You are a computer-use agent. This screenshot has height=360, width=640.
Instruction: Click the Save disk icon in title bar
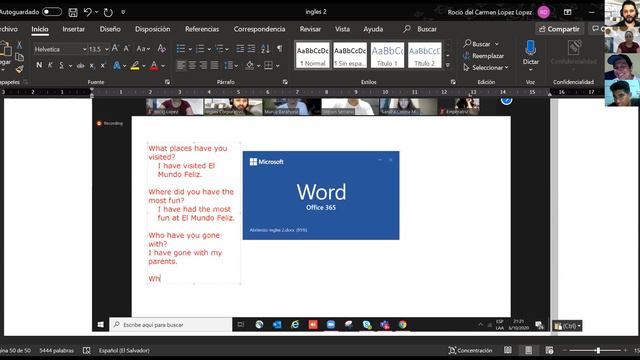[73, 12]
